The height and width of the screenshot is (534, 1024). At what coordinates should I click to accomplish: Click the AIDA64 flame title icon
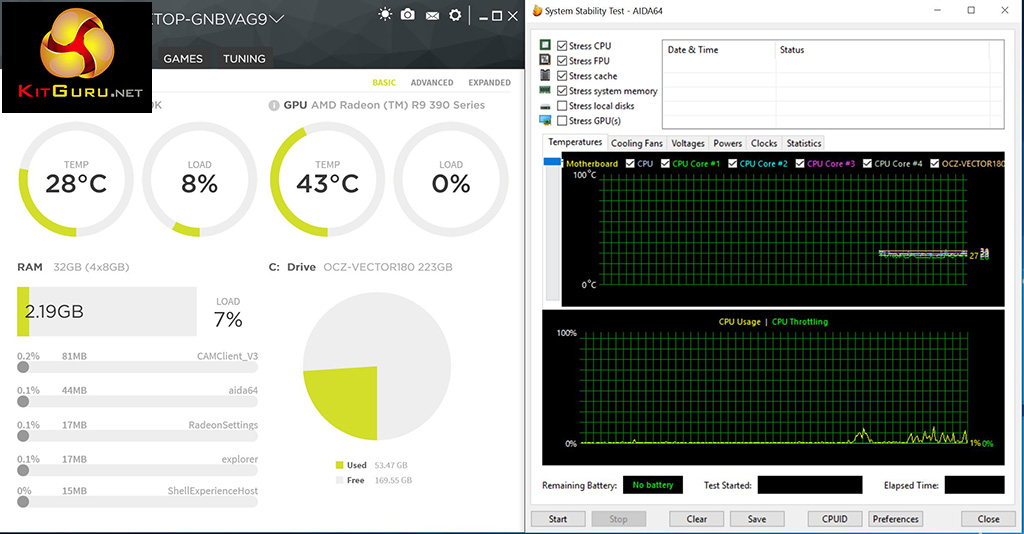pyautogui.click(x=537, y=10)
